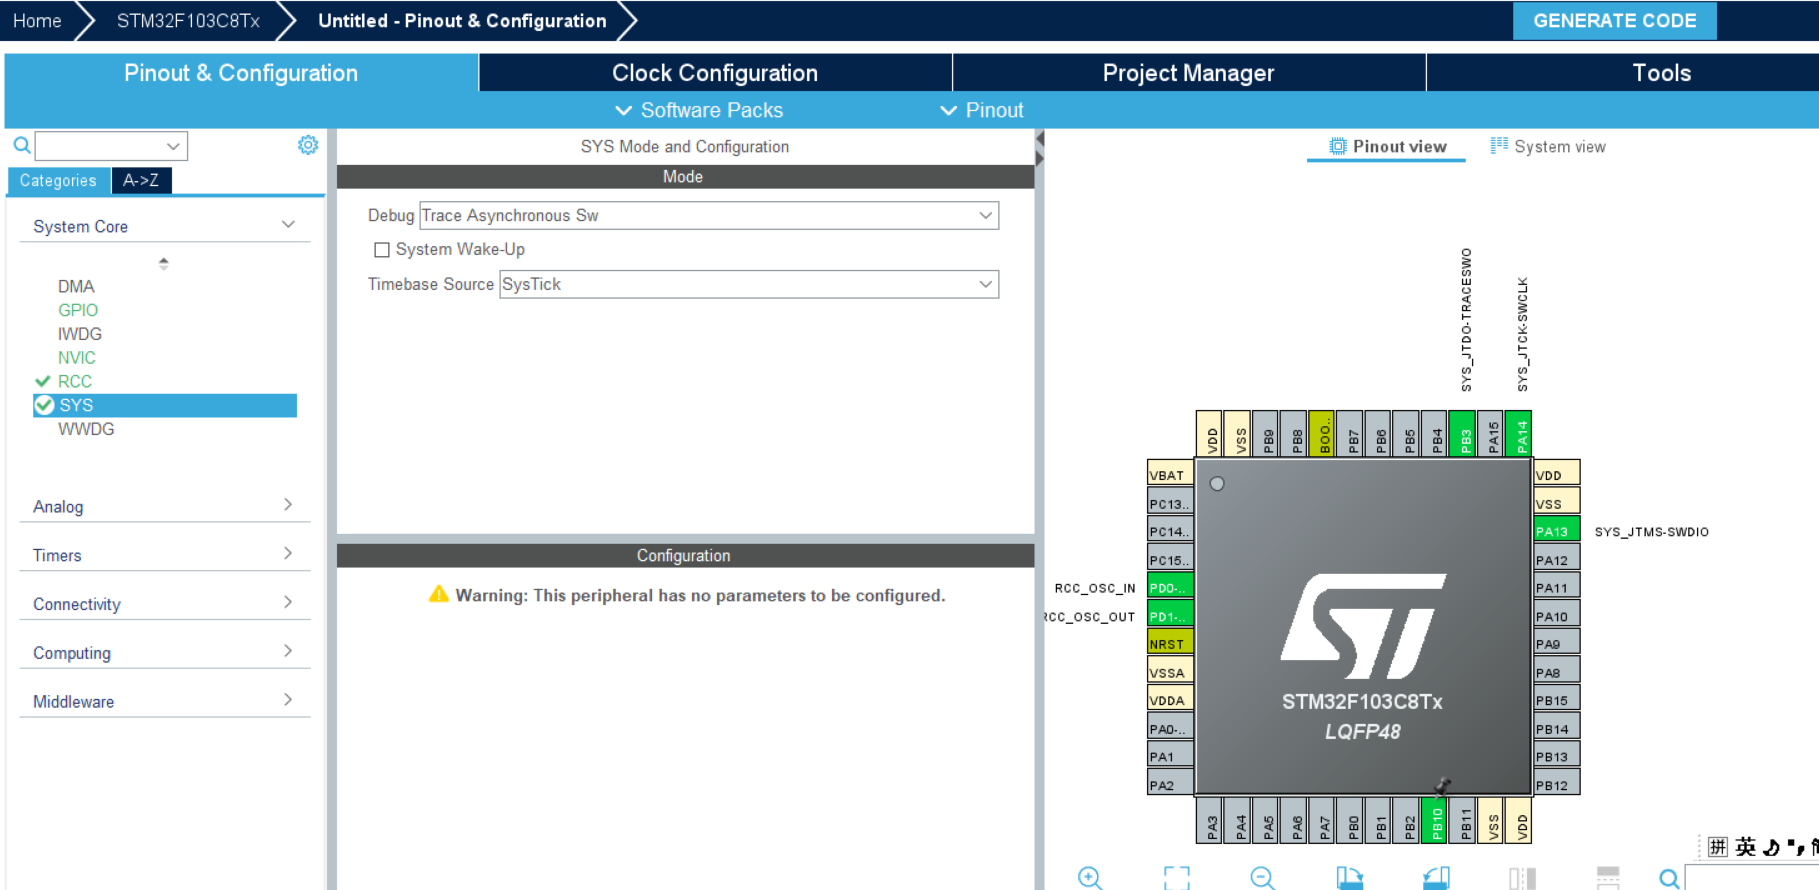Select the SYS peripheral in System Core

(x=76, y=405)
